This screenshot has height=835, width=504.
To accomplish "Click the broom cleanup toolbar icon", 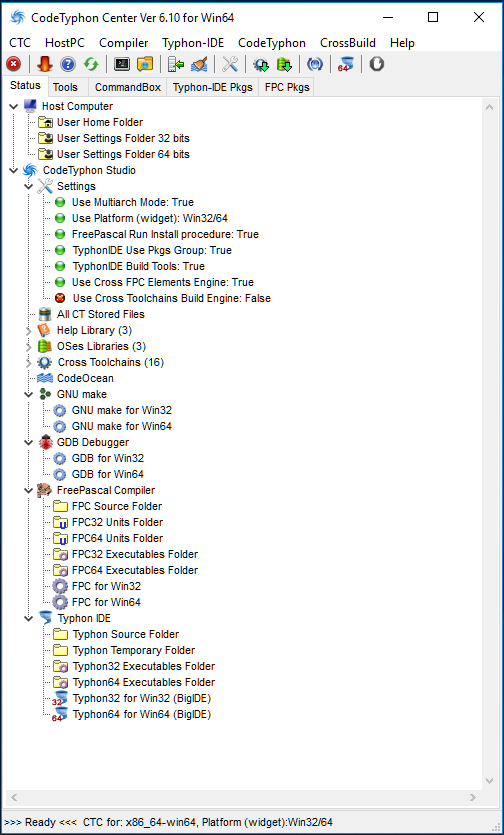I will tap(199, 64).
